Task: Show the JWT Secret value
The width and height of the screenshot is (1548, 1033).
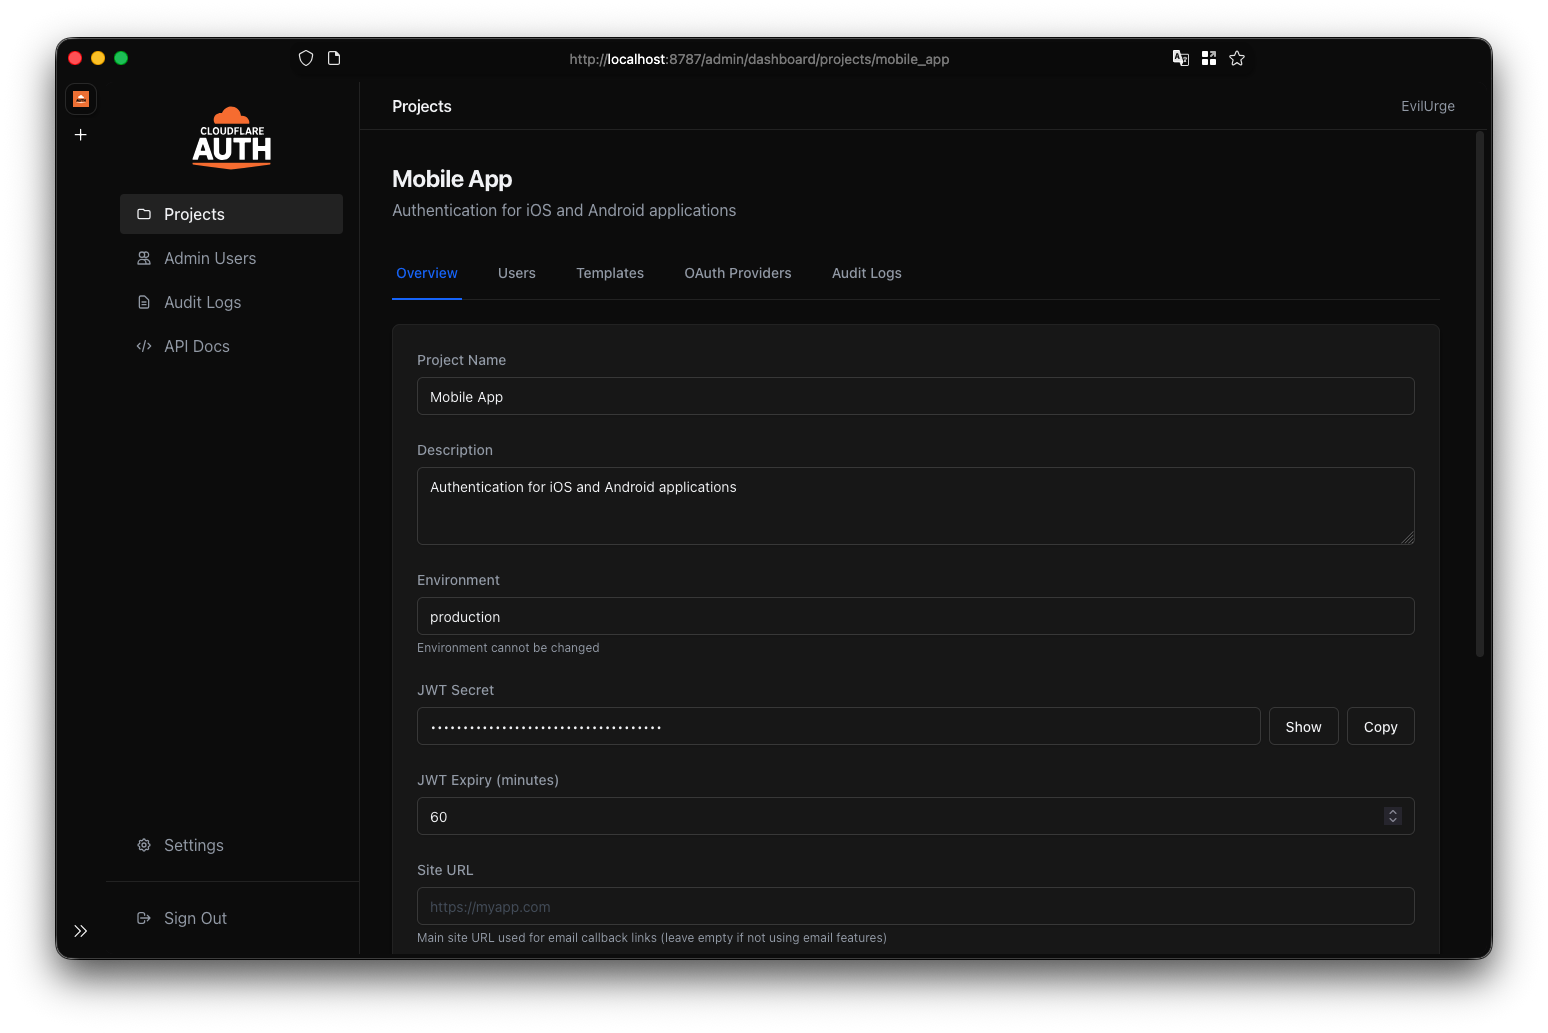Action: pyautogui.click(x=1304, y=727)
